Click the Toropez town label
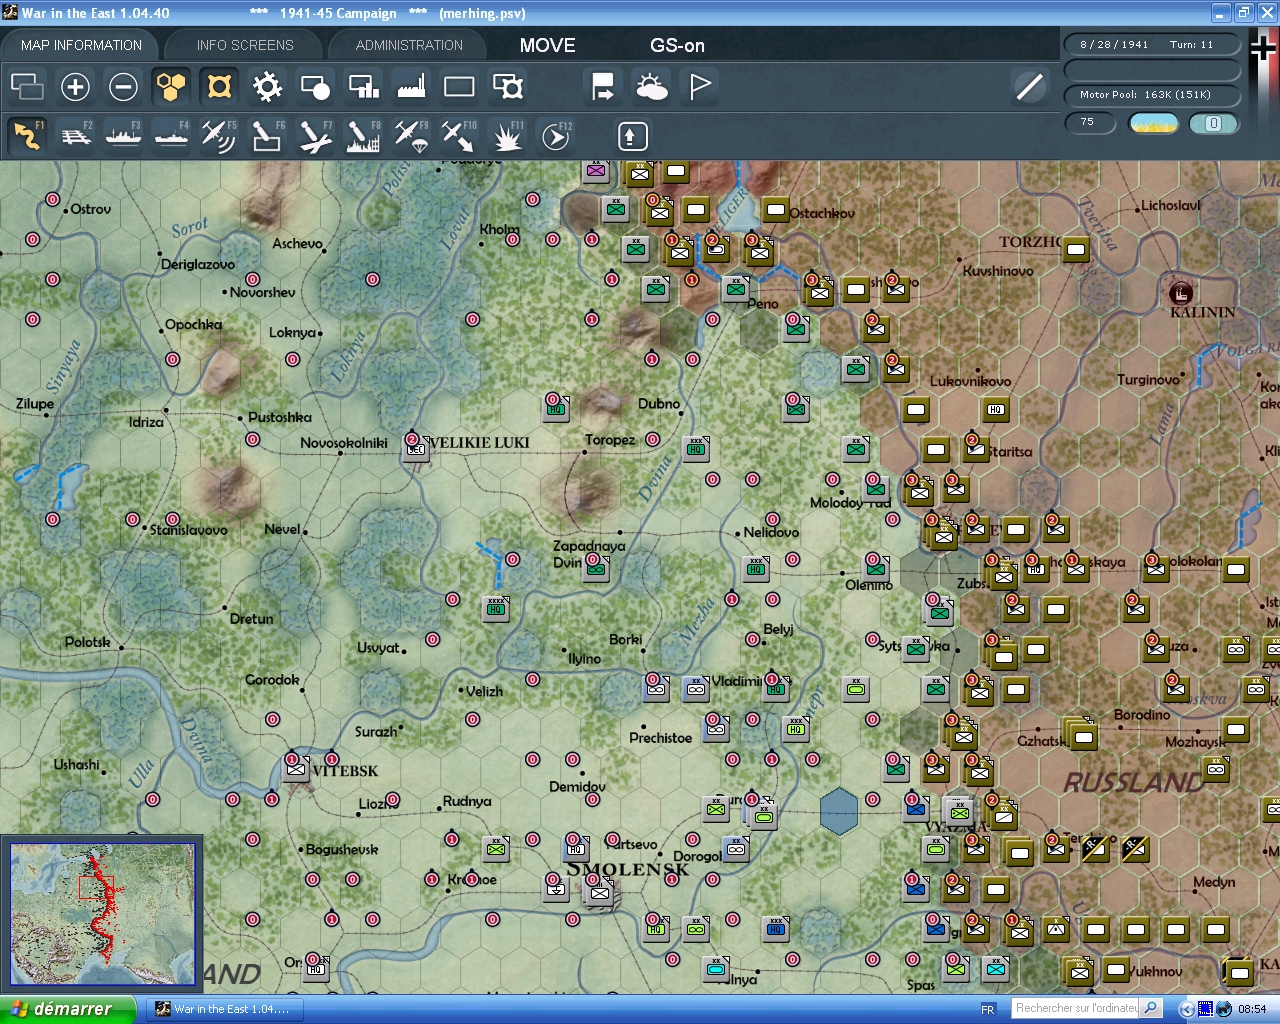1280x1024 pixels. pyautogui.click(x=610, y=440)
